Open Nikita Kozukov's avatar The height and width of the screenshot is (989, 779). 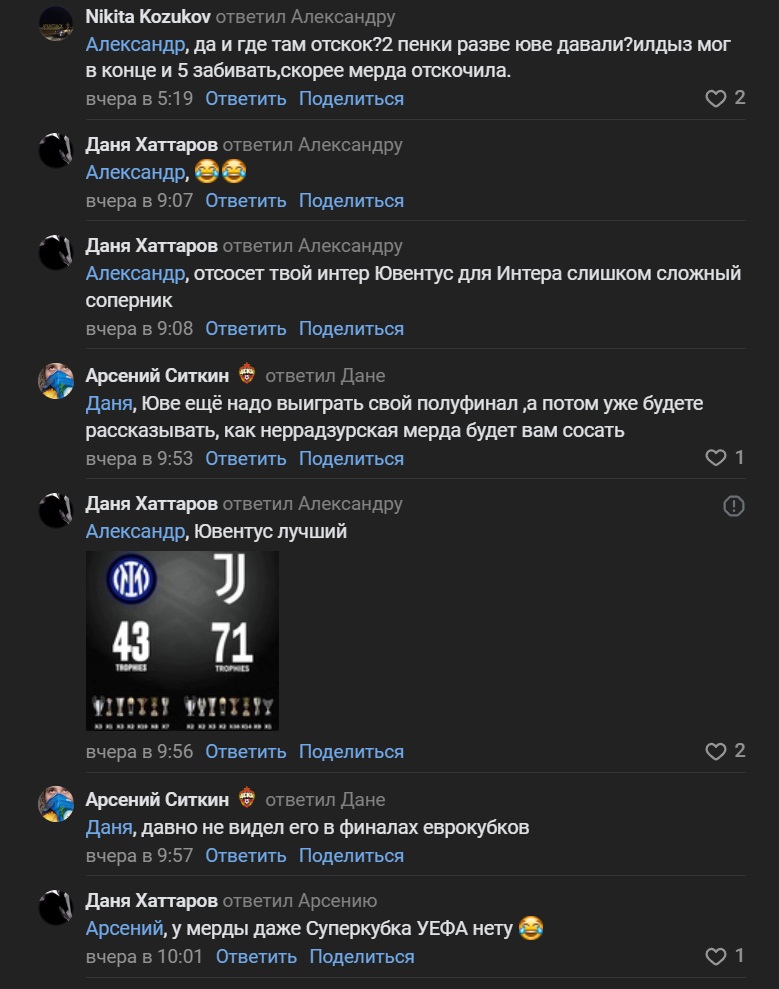pyautogui.click(x=56, y=23)
